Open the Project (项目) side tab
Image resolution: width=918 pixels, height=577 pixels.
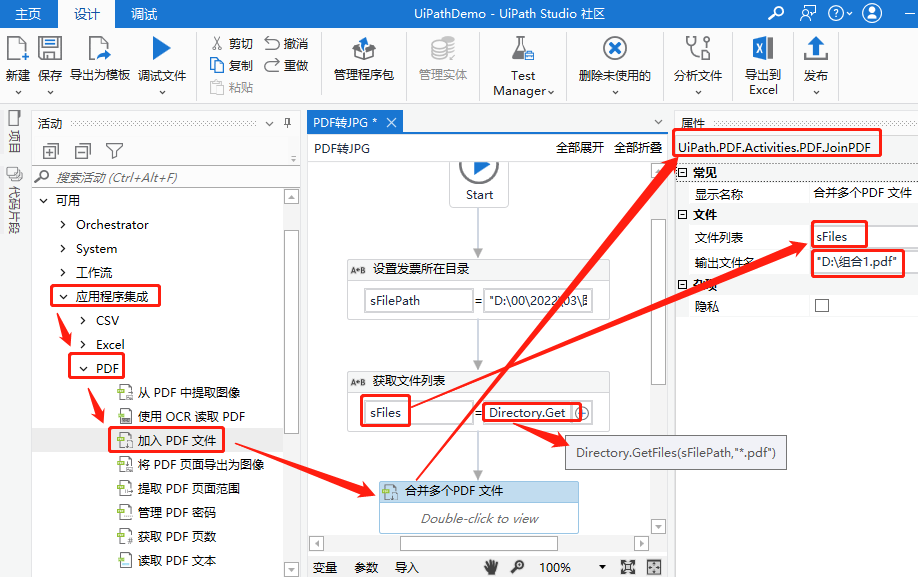[15, 132]
